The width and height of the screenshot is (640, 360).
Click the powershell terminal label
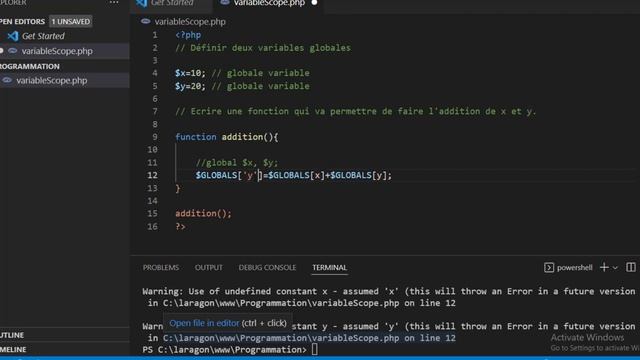point(574,267)
